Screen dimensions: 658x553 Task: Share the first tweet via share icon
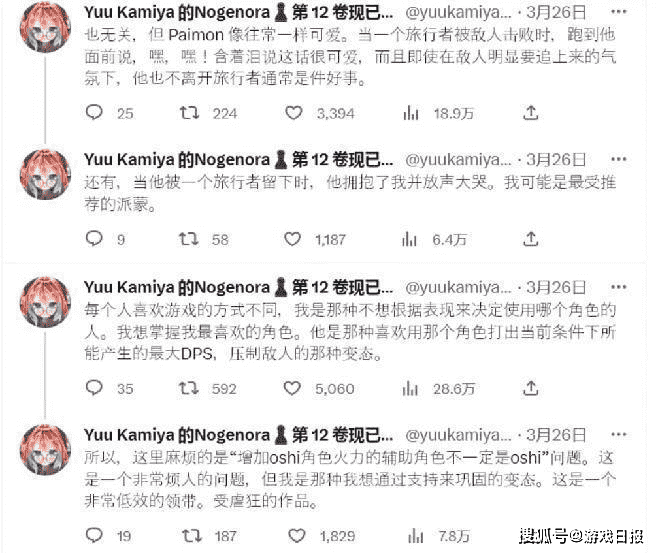(x=530, y=112)
